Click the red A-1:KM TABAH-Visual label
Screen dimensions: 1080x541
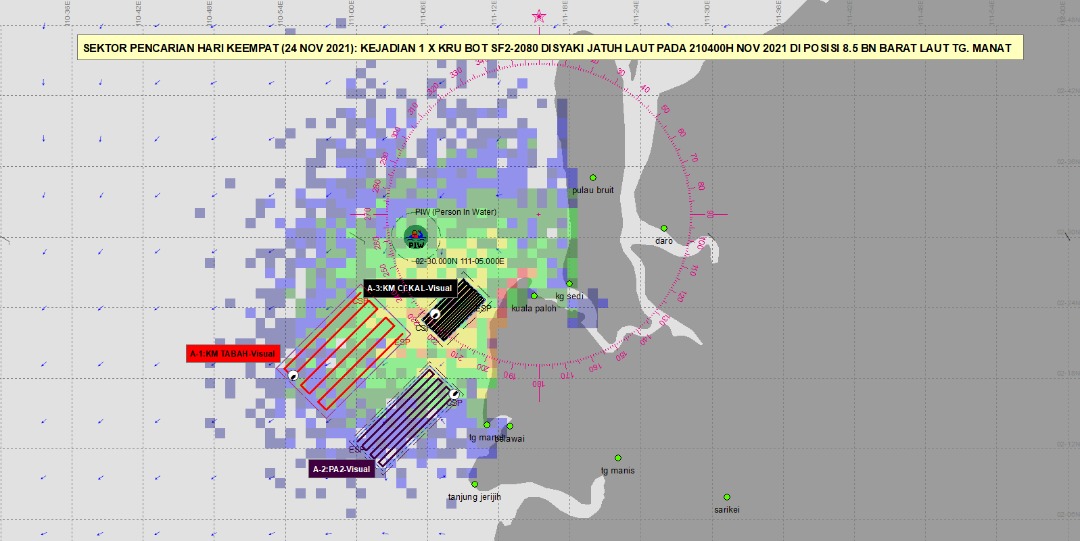tap(231, 353)
